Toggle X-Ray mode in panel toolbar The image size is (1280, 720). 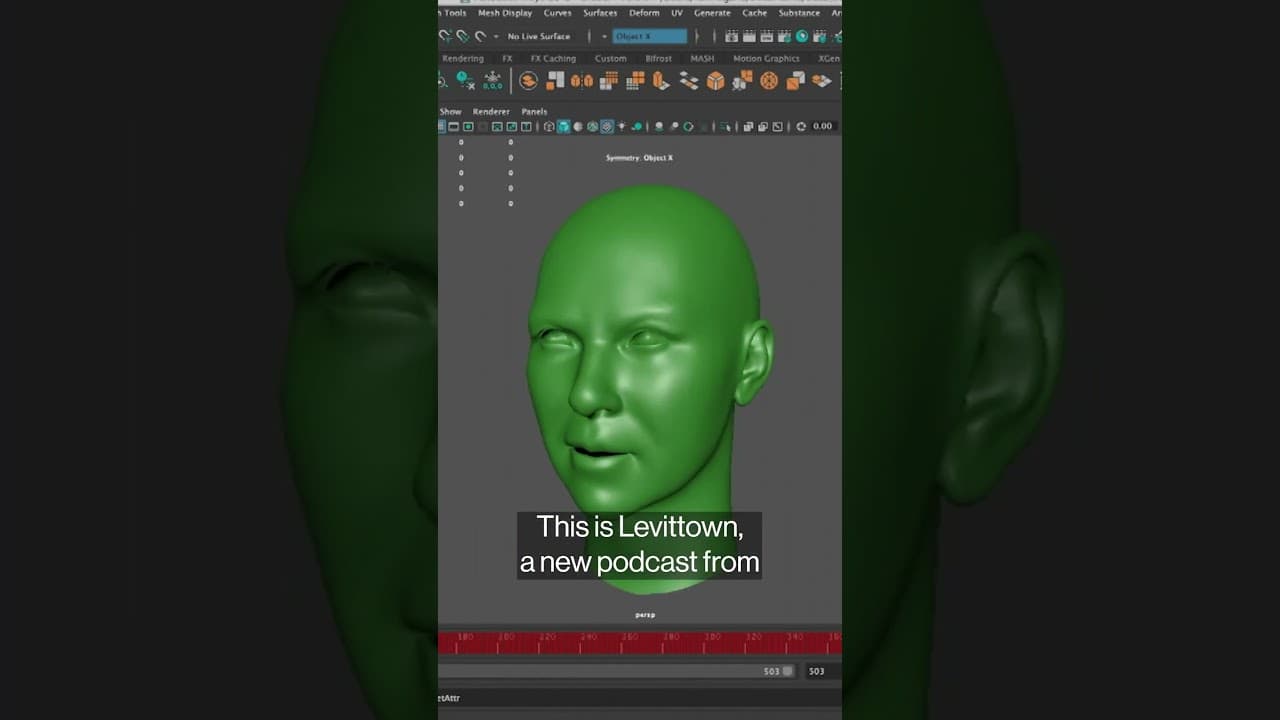point(748,126)
